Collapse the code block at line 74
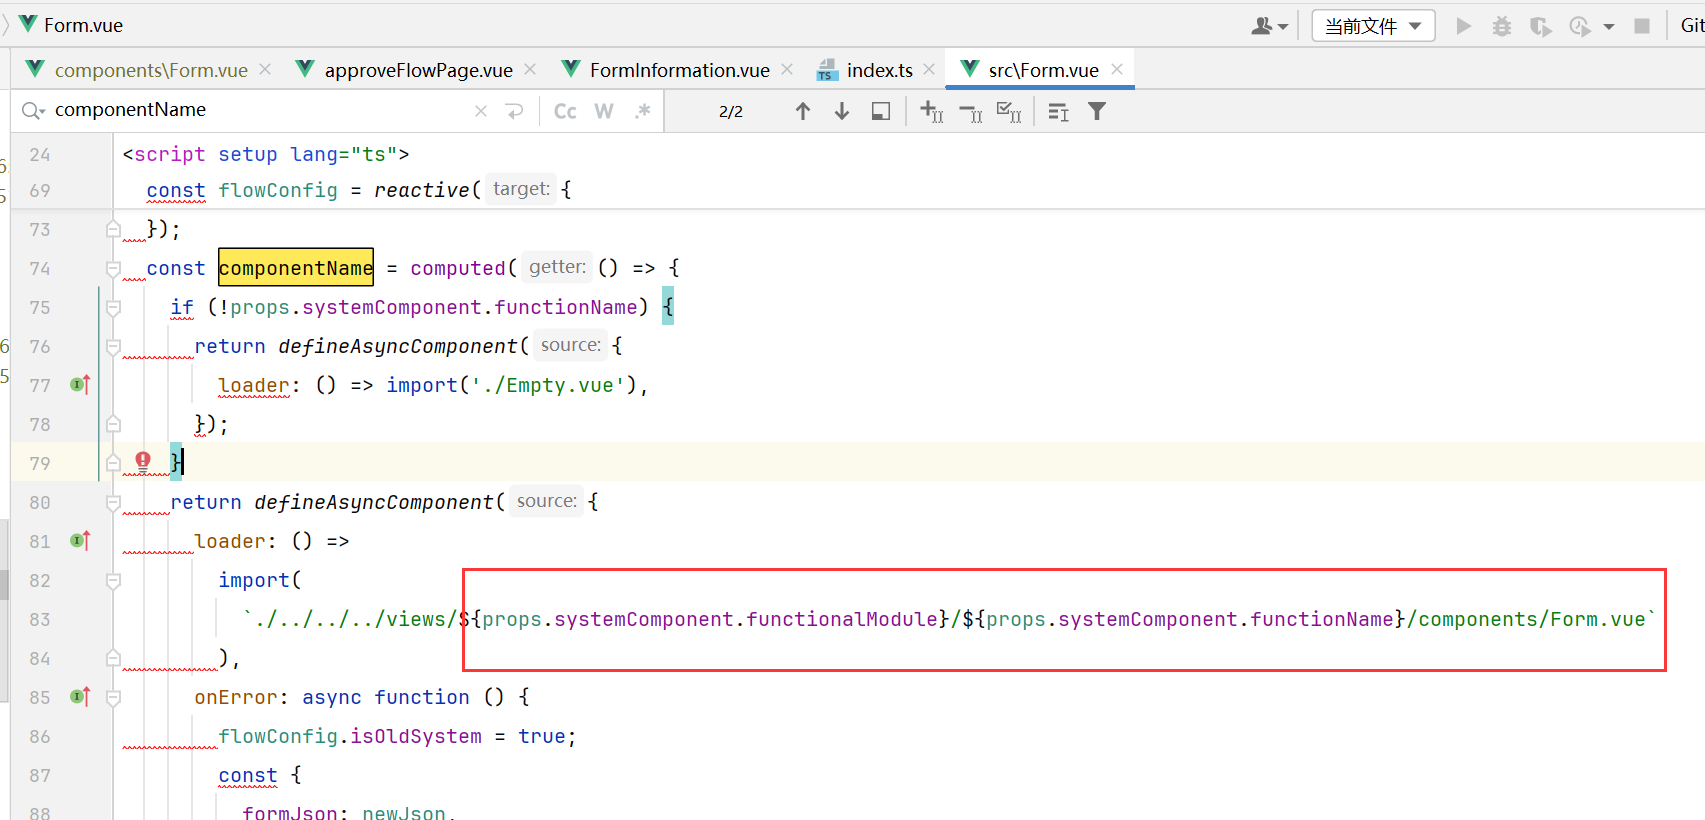This screenshot has width=1705, height=820. [x=113, y=268]
